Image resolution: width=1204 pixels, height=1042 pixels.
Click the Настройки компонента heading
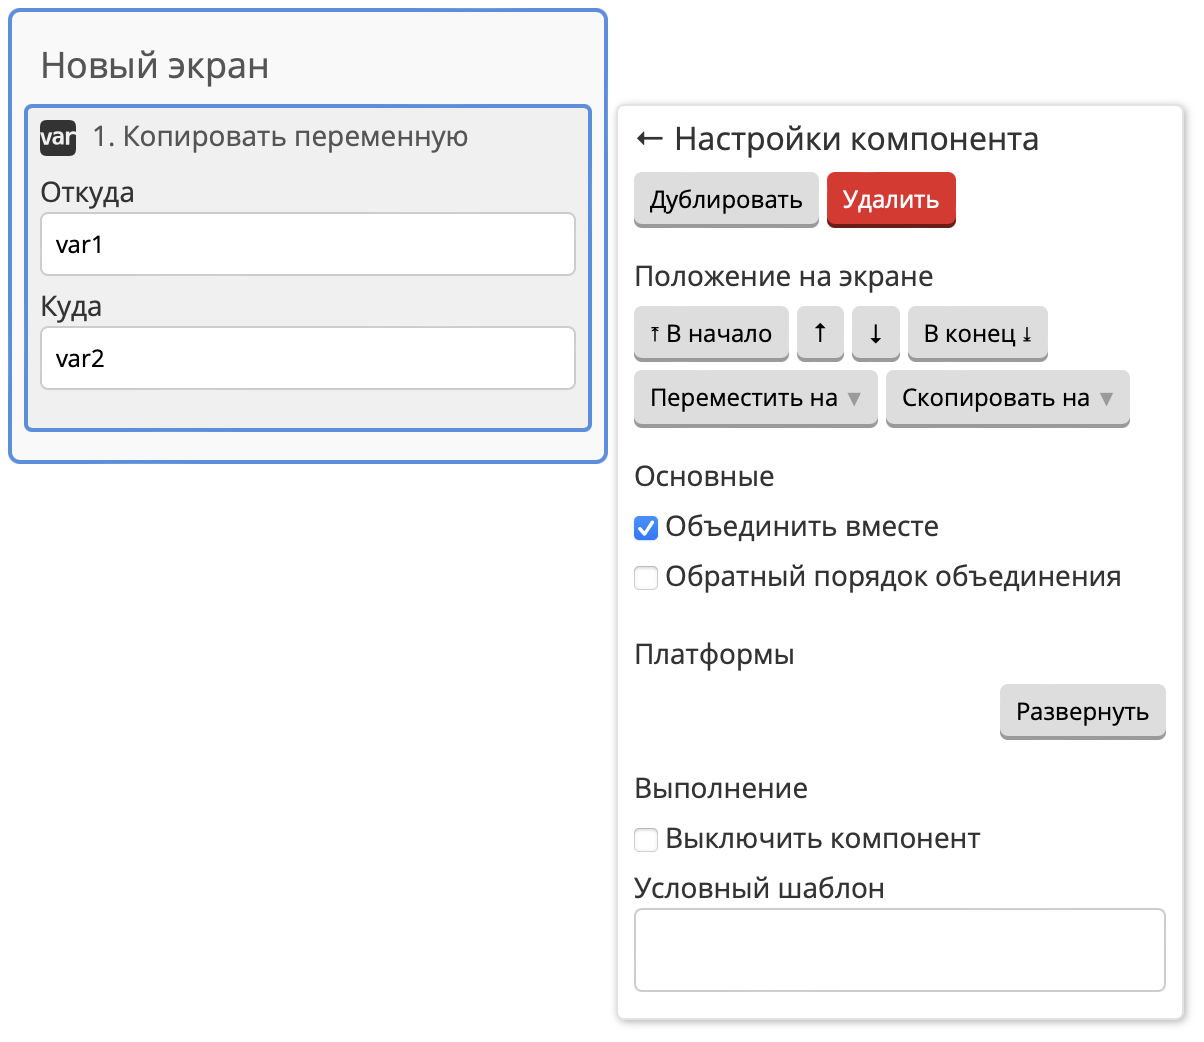point(858,140)
